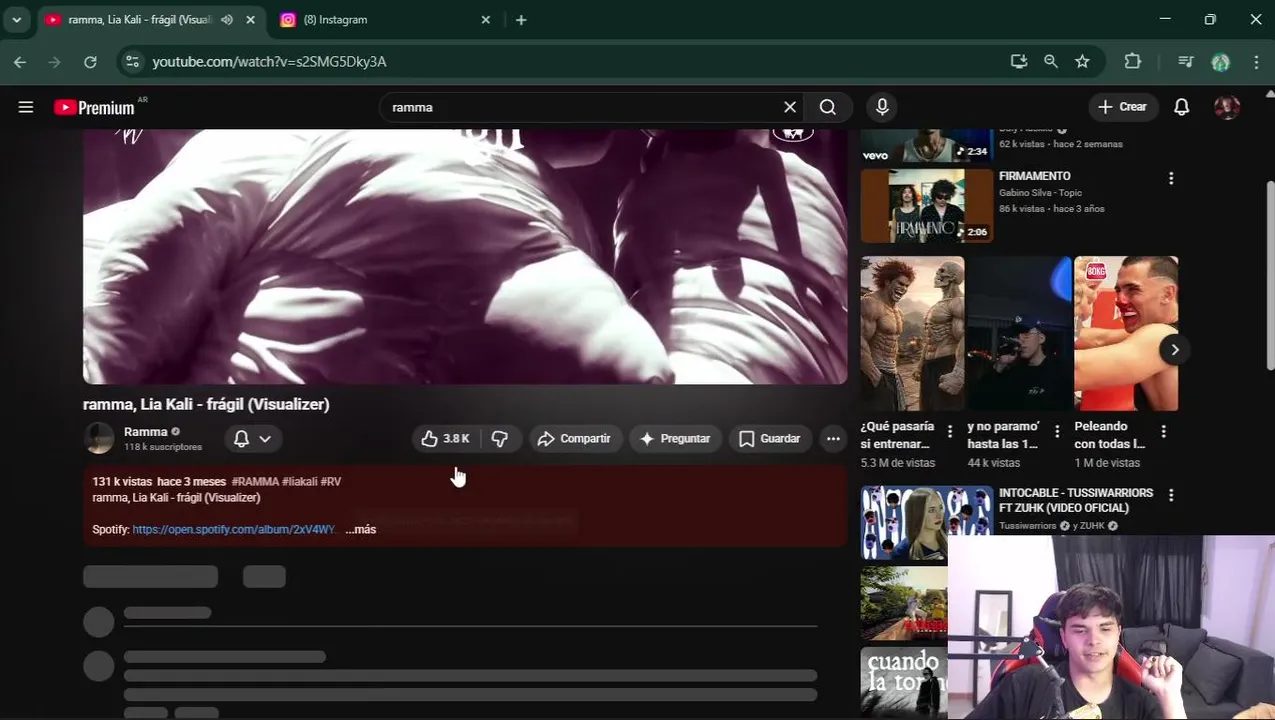Dislike the video

[x=500, y=439]
